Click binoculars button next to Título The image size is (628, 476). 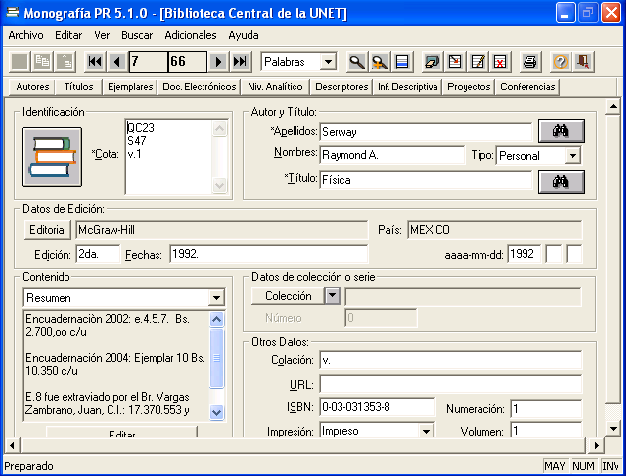point(561,182)
